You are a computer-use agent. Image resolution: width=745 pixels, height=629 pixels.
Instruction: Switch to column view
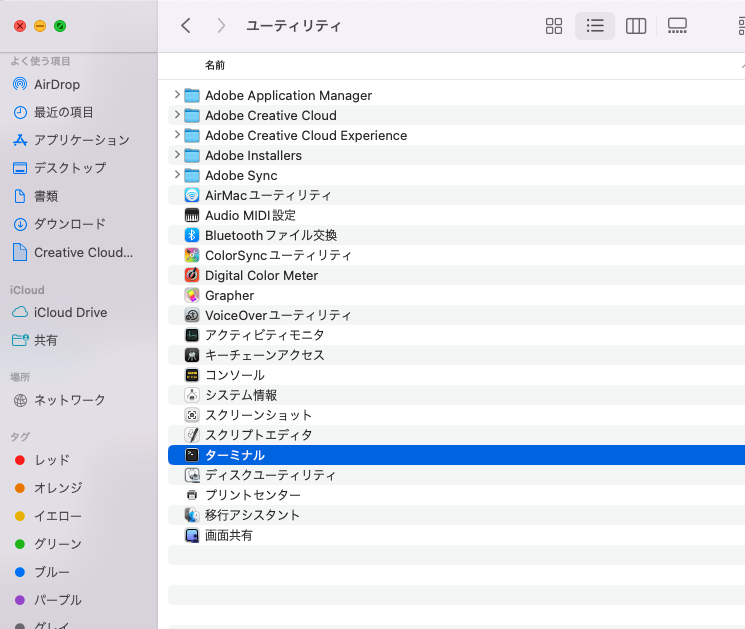(636, 26)
